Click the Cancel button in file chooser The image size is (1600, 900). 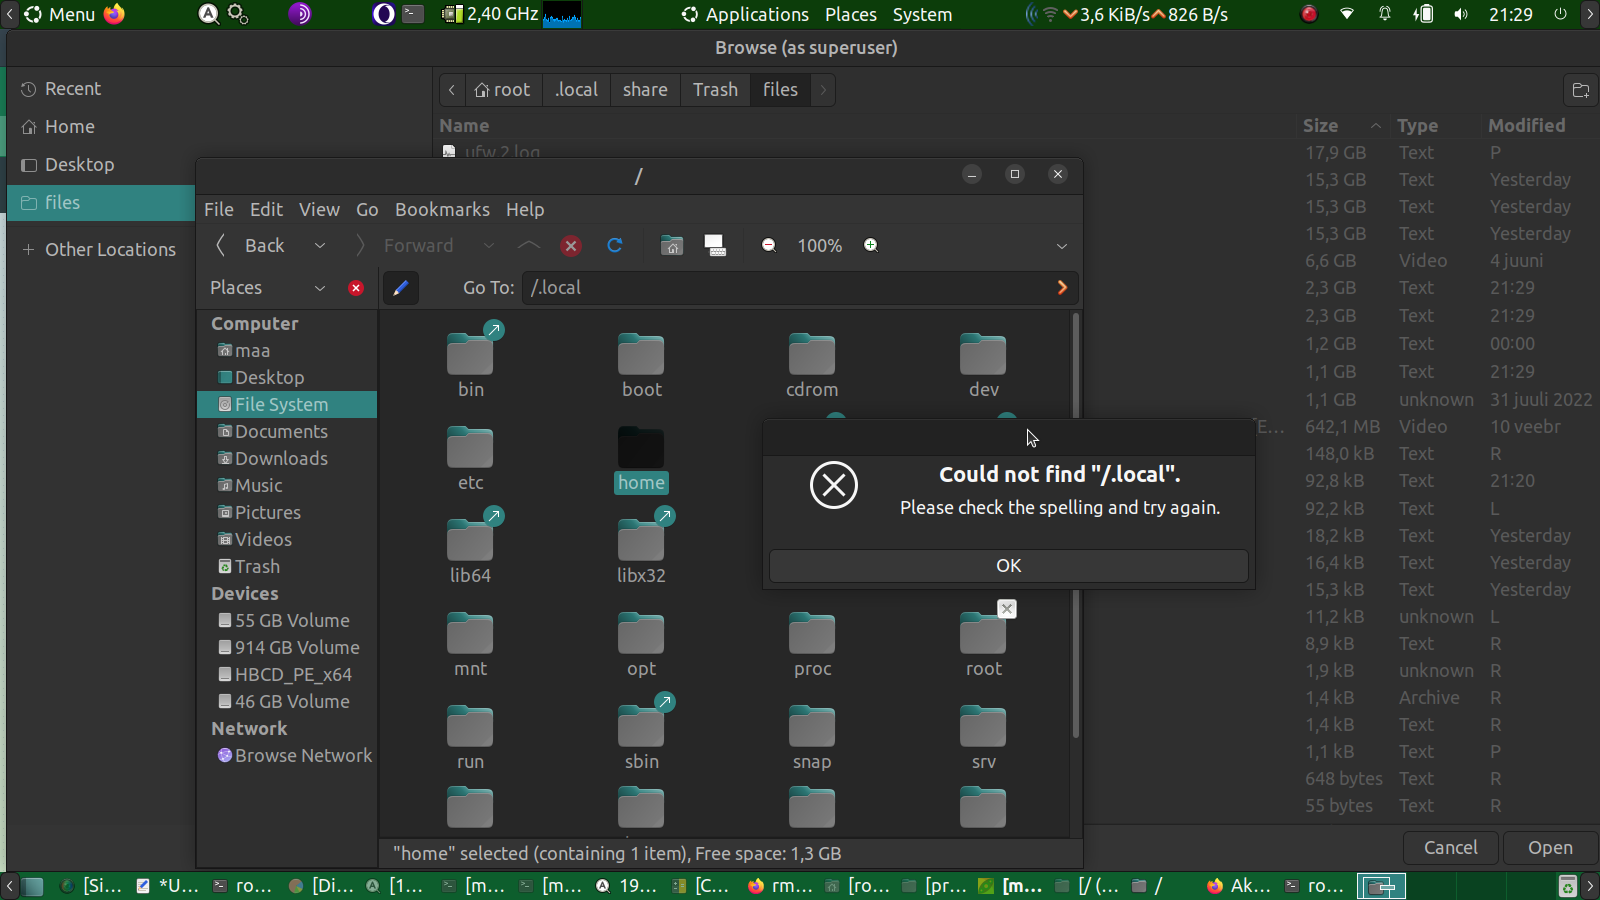pyautogui.click(x=1450, y=848)
